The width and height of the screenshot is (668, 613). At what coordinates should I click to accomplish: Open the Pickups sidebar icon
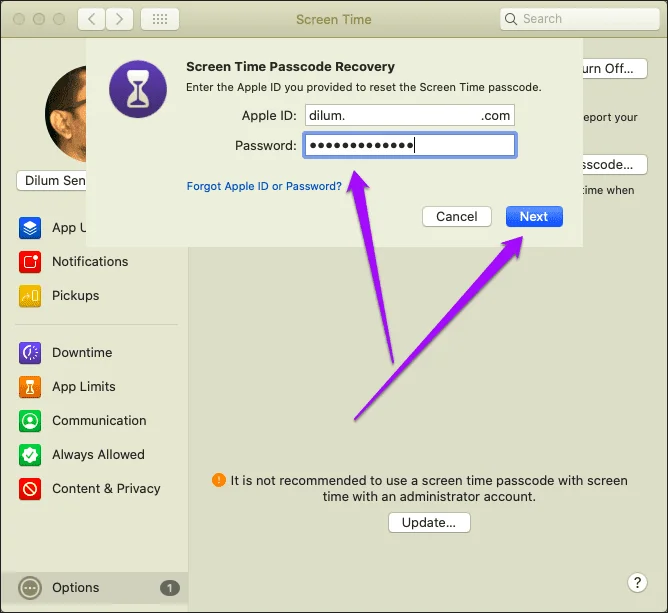pos(30,296)
